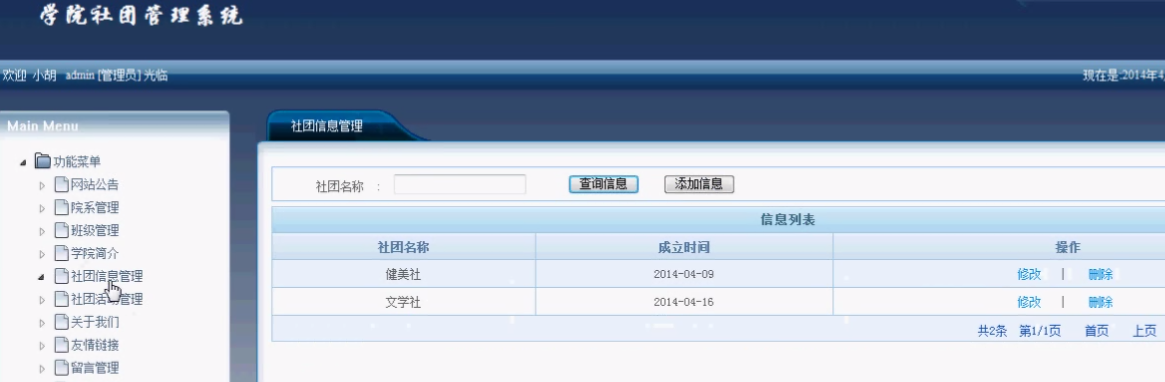Click the 操作 column header
Screen dimensions: 1165x382
pyautogui.click(x=1067, y=247)
